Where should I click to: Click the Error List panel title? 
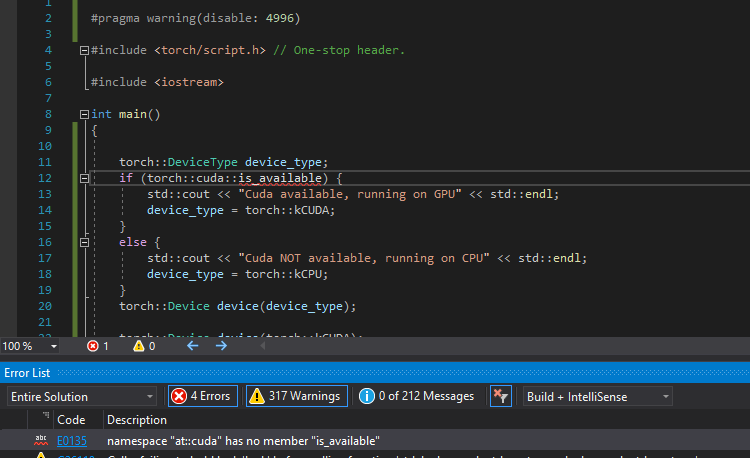click(27, 373)
